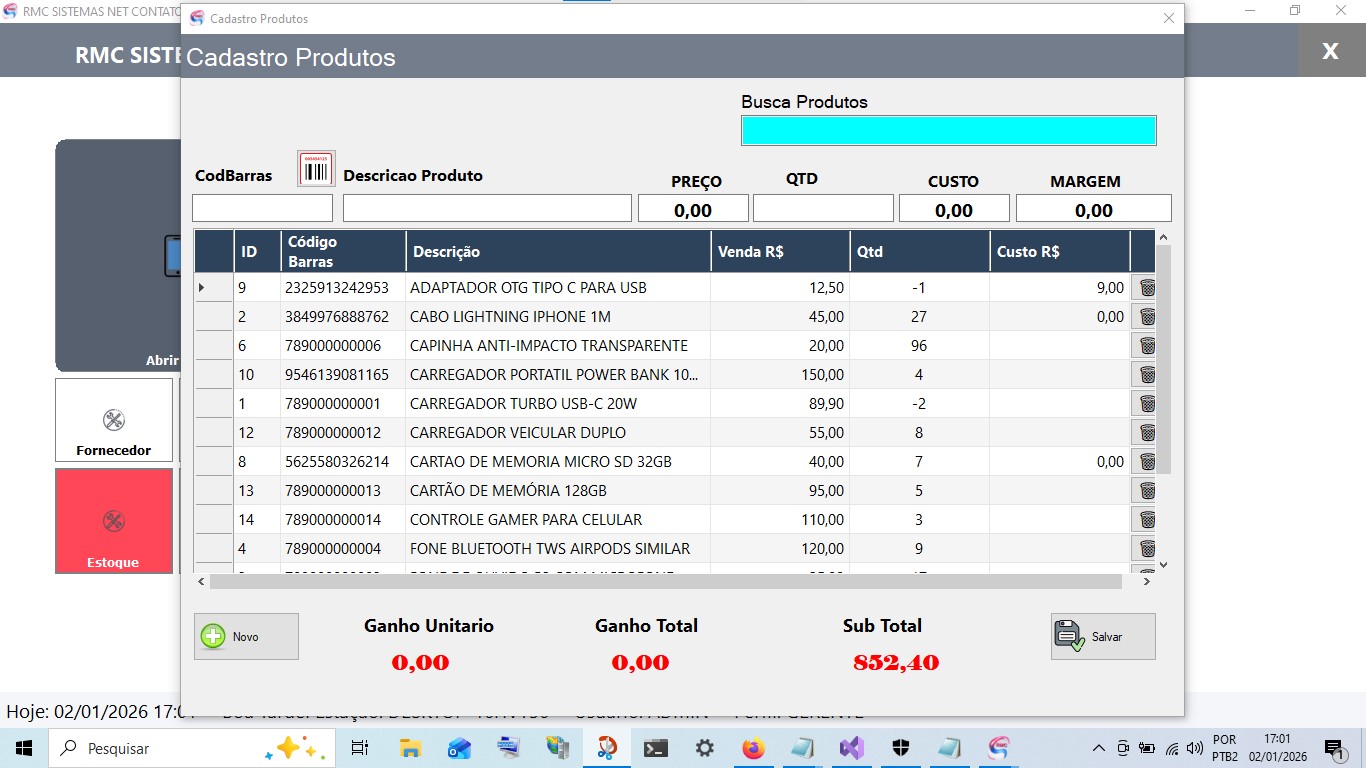Remove CARREGADOR VEICULAR DUPLO using its trash icon
The height and width of the screenshot is (768, 1366).
coord(1147,433)
